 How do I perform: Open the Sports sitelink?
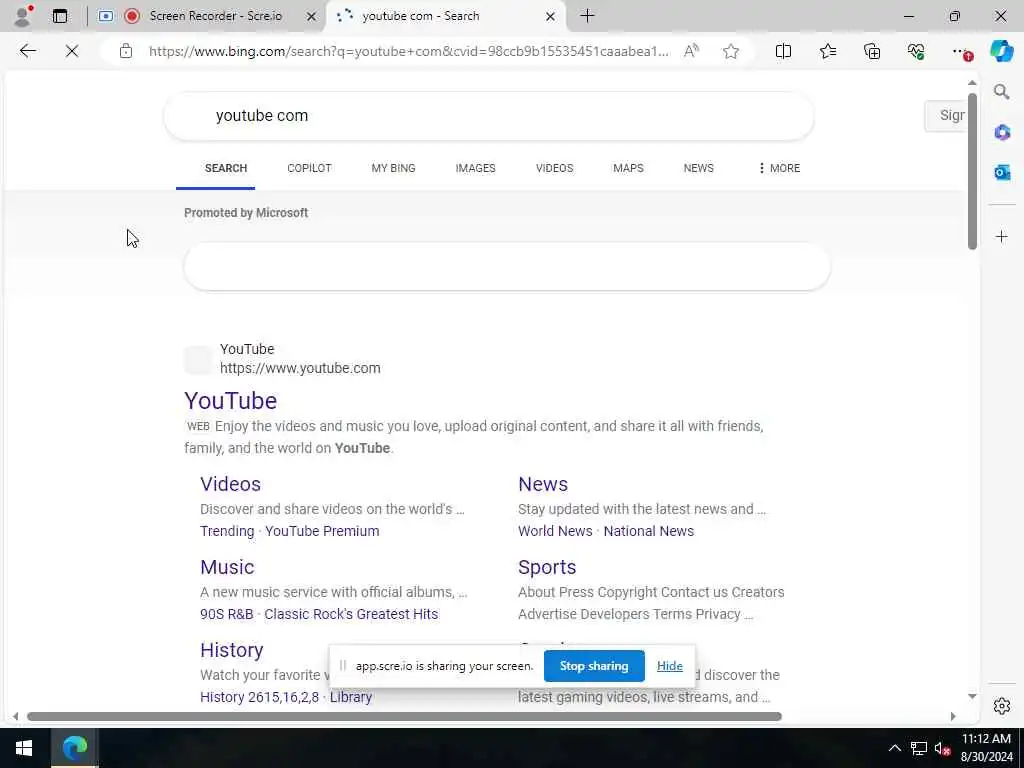tap(547, 567)
